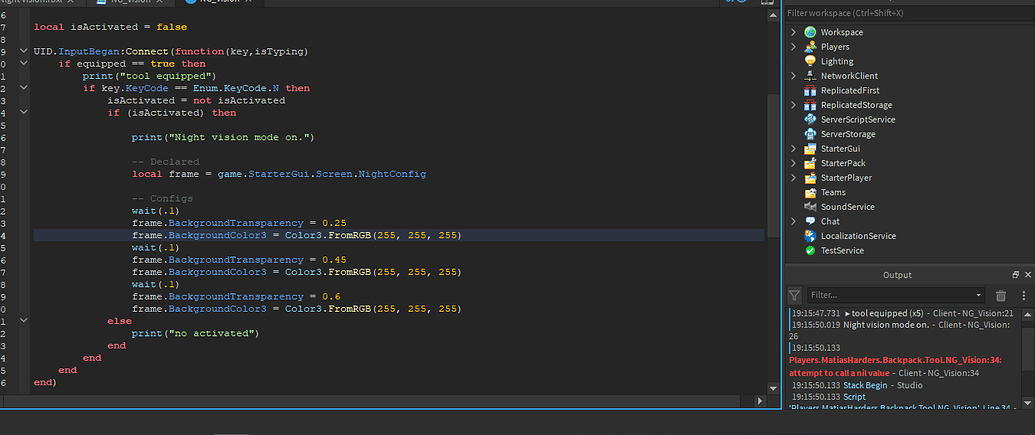1035x435 pixels.
Task: Click the BackgroundTransparency = 0.25 line
Action: (x=239, y=223)
